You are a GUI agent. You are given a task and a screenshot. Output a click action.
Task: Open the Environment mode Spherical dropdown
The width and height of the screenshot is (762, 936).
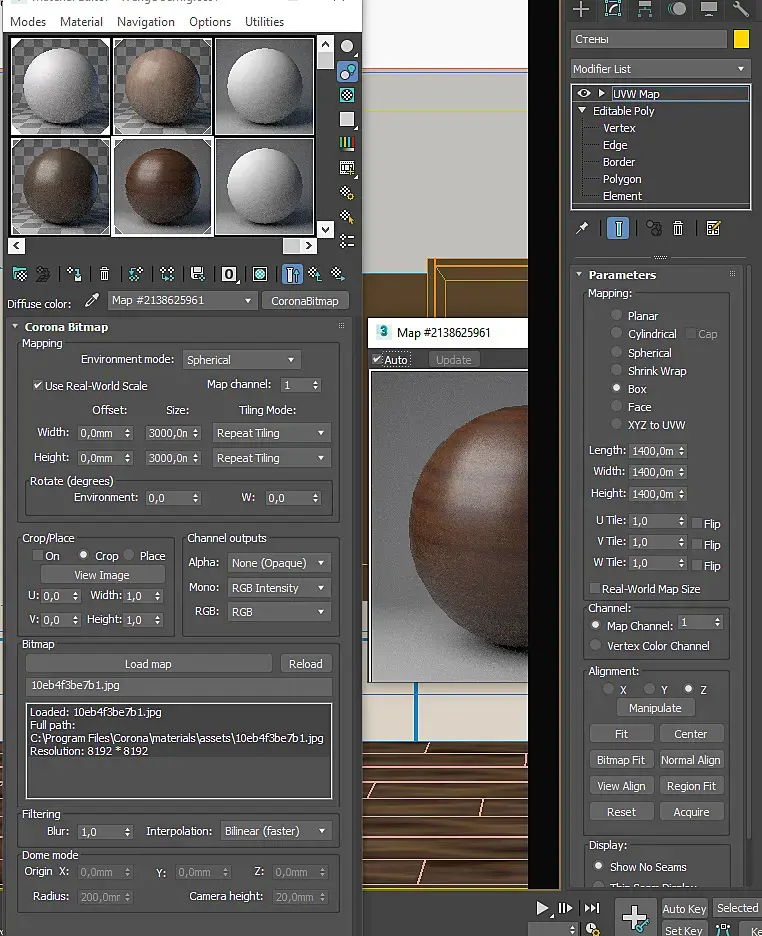click(241, 360)
